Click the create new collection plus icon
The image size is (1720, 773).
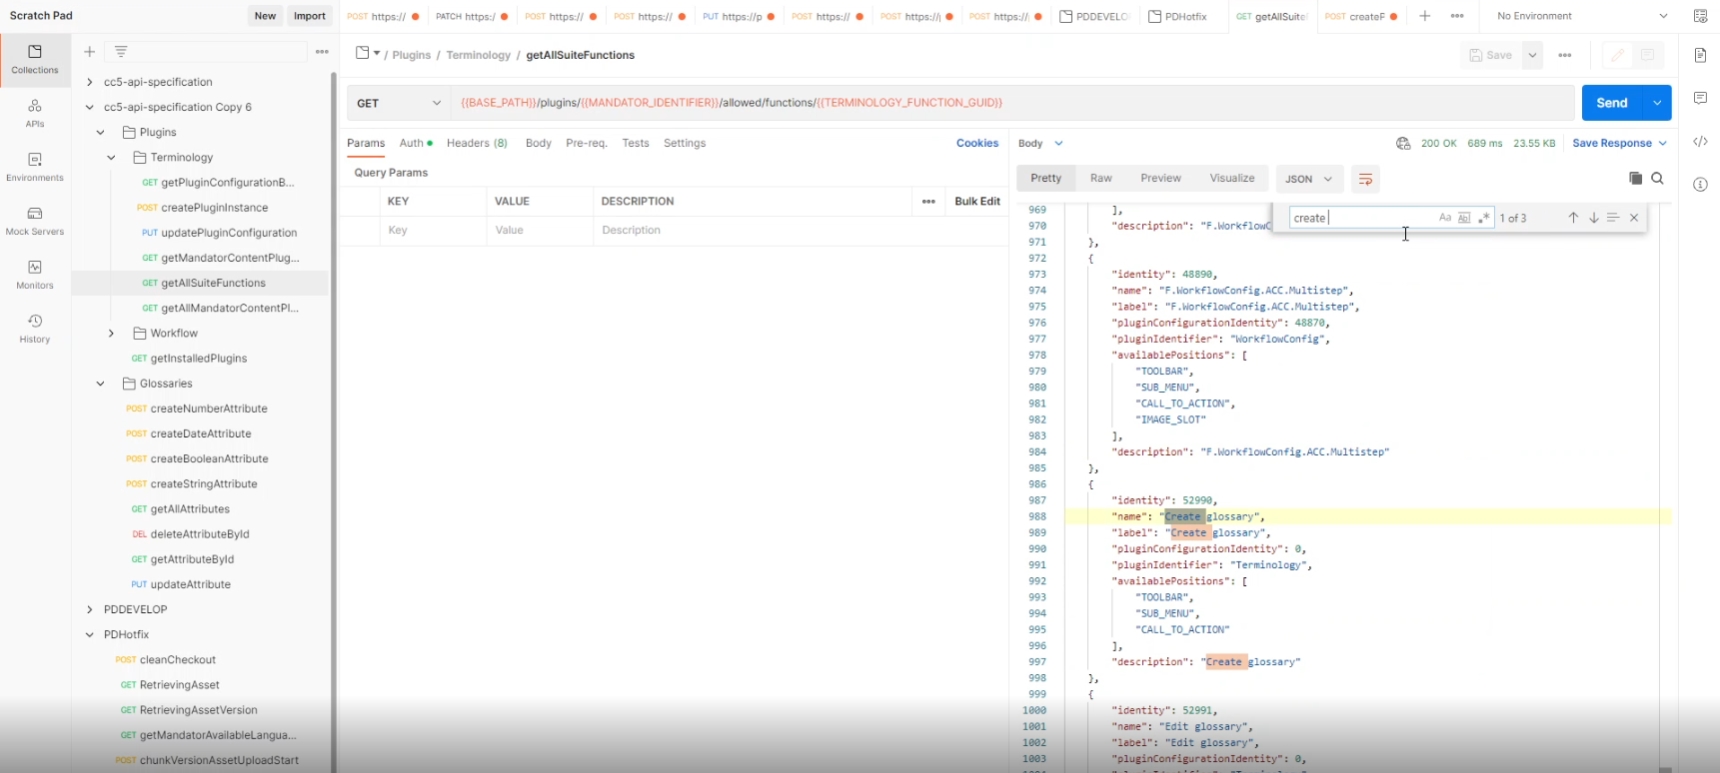point(90,52)
